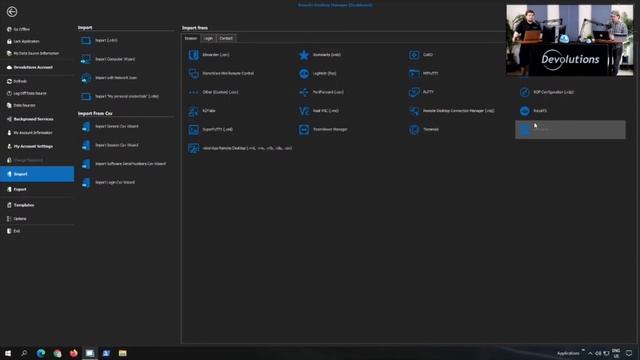Open Windows taskbar search
This screenshot has width=640, height=360.
(x=24, y=353)
